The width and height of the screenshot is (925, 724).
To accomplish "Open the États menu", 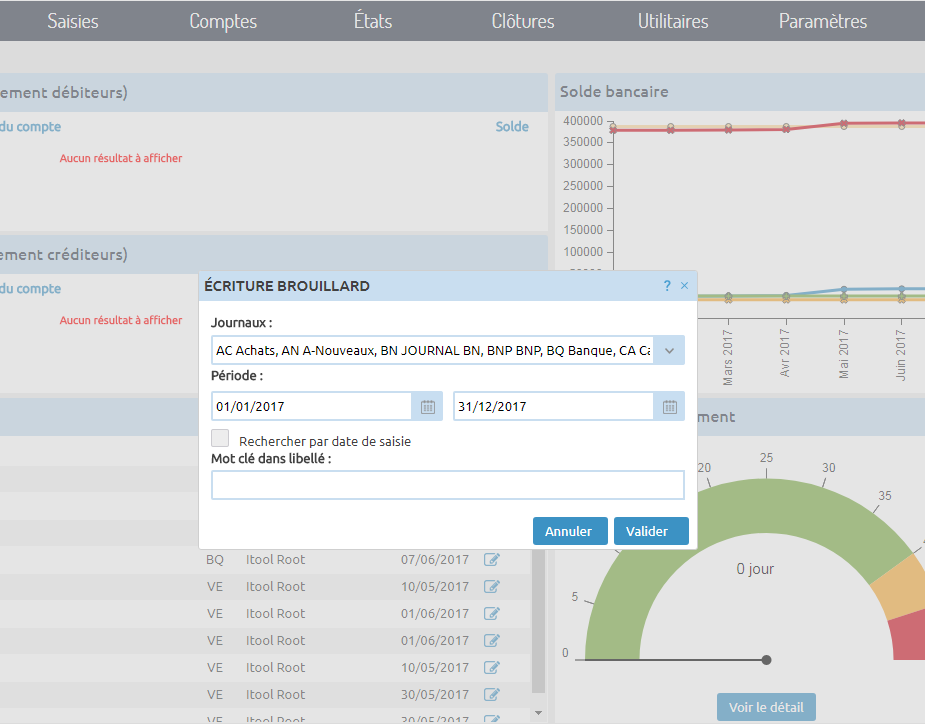I will pos(373,21).
